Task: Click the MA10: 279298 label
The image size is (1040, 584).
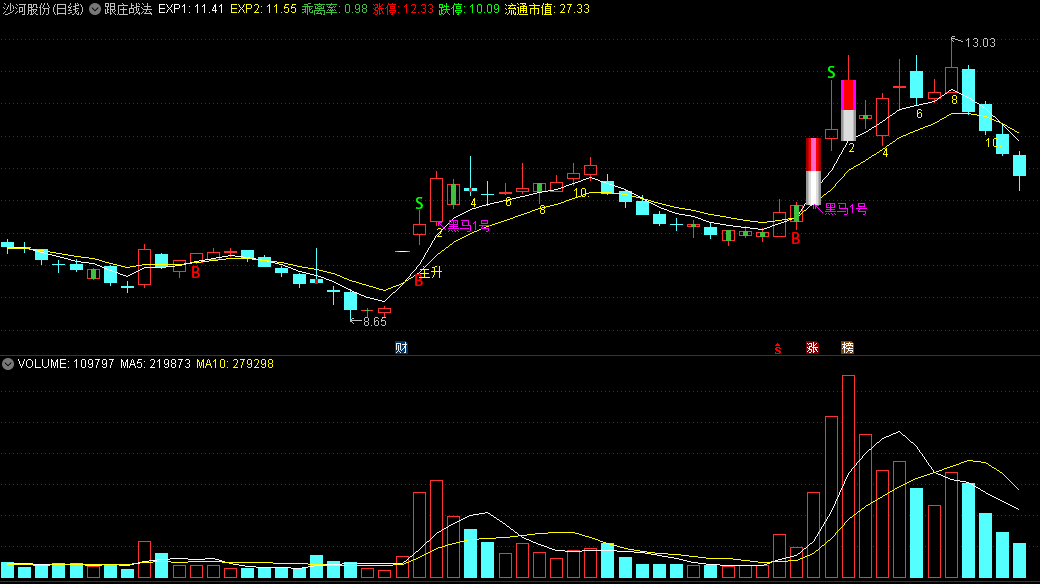Action: [x=235, y=364]
